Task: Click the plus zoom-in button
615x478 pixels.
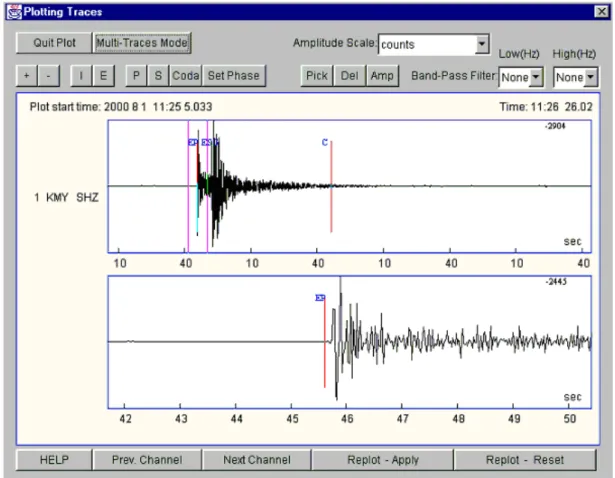Action: click(x=27, y=76)
